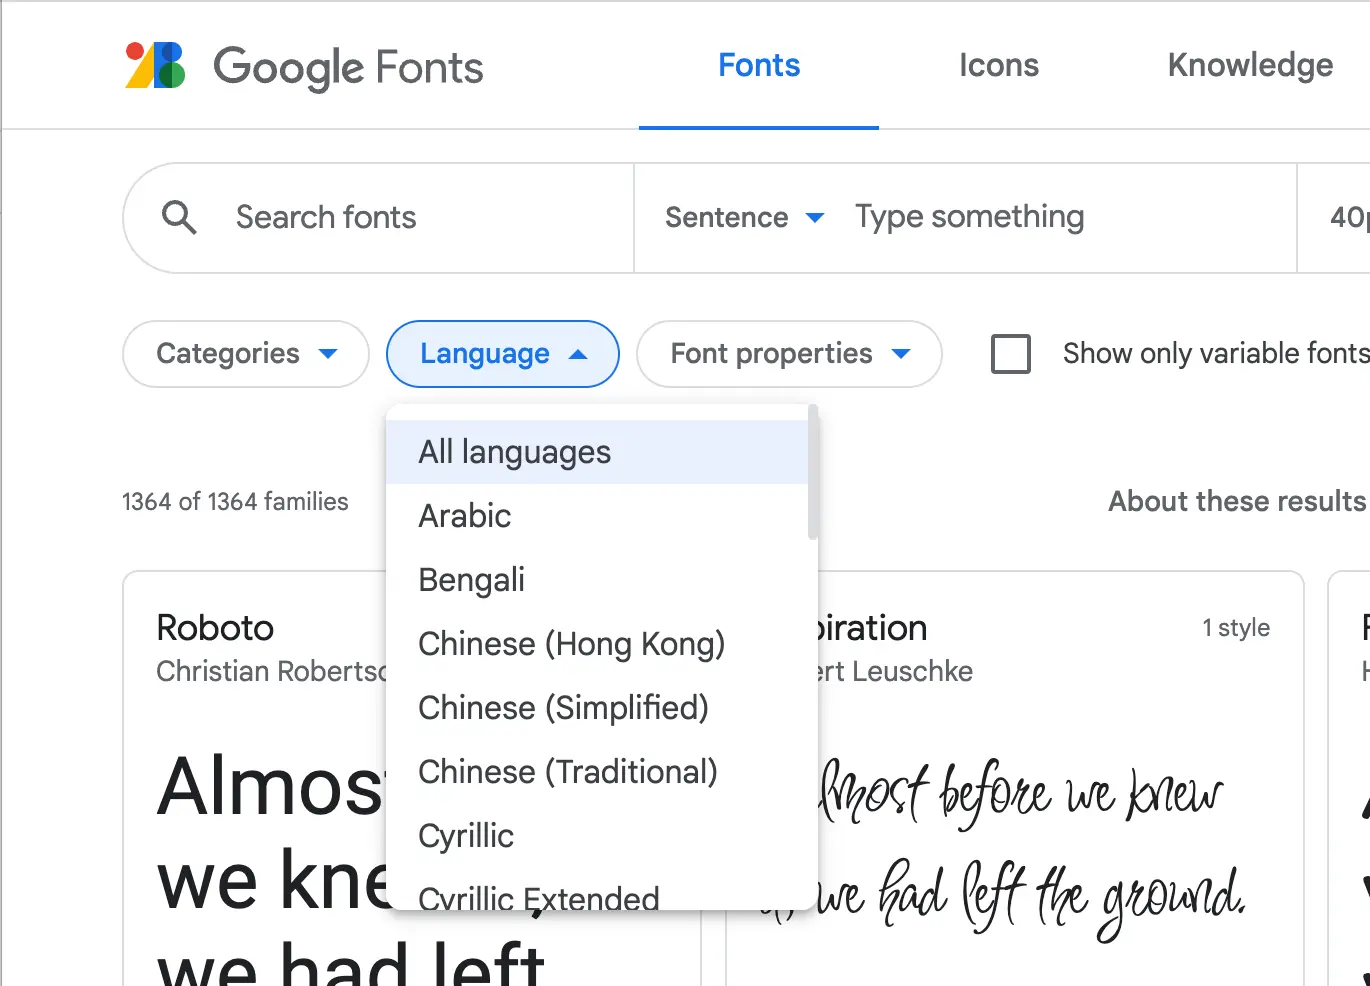
Task: Select the Fonts tab
Action: 758,65
